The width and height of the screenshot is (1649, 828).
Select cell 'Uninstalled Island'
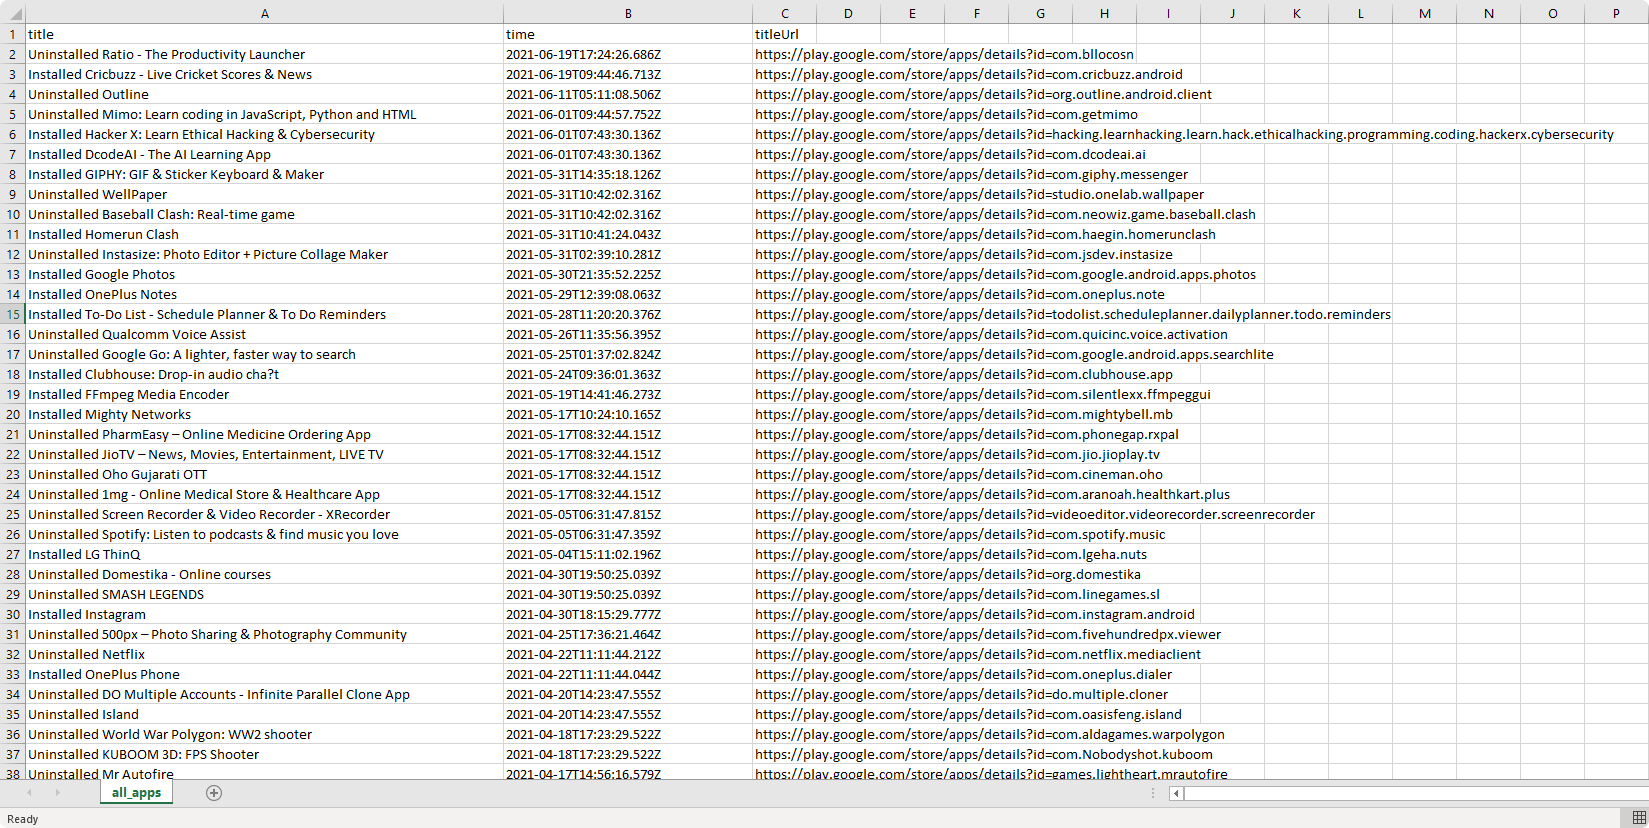click(x=264, y=714)
